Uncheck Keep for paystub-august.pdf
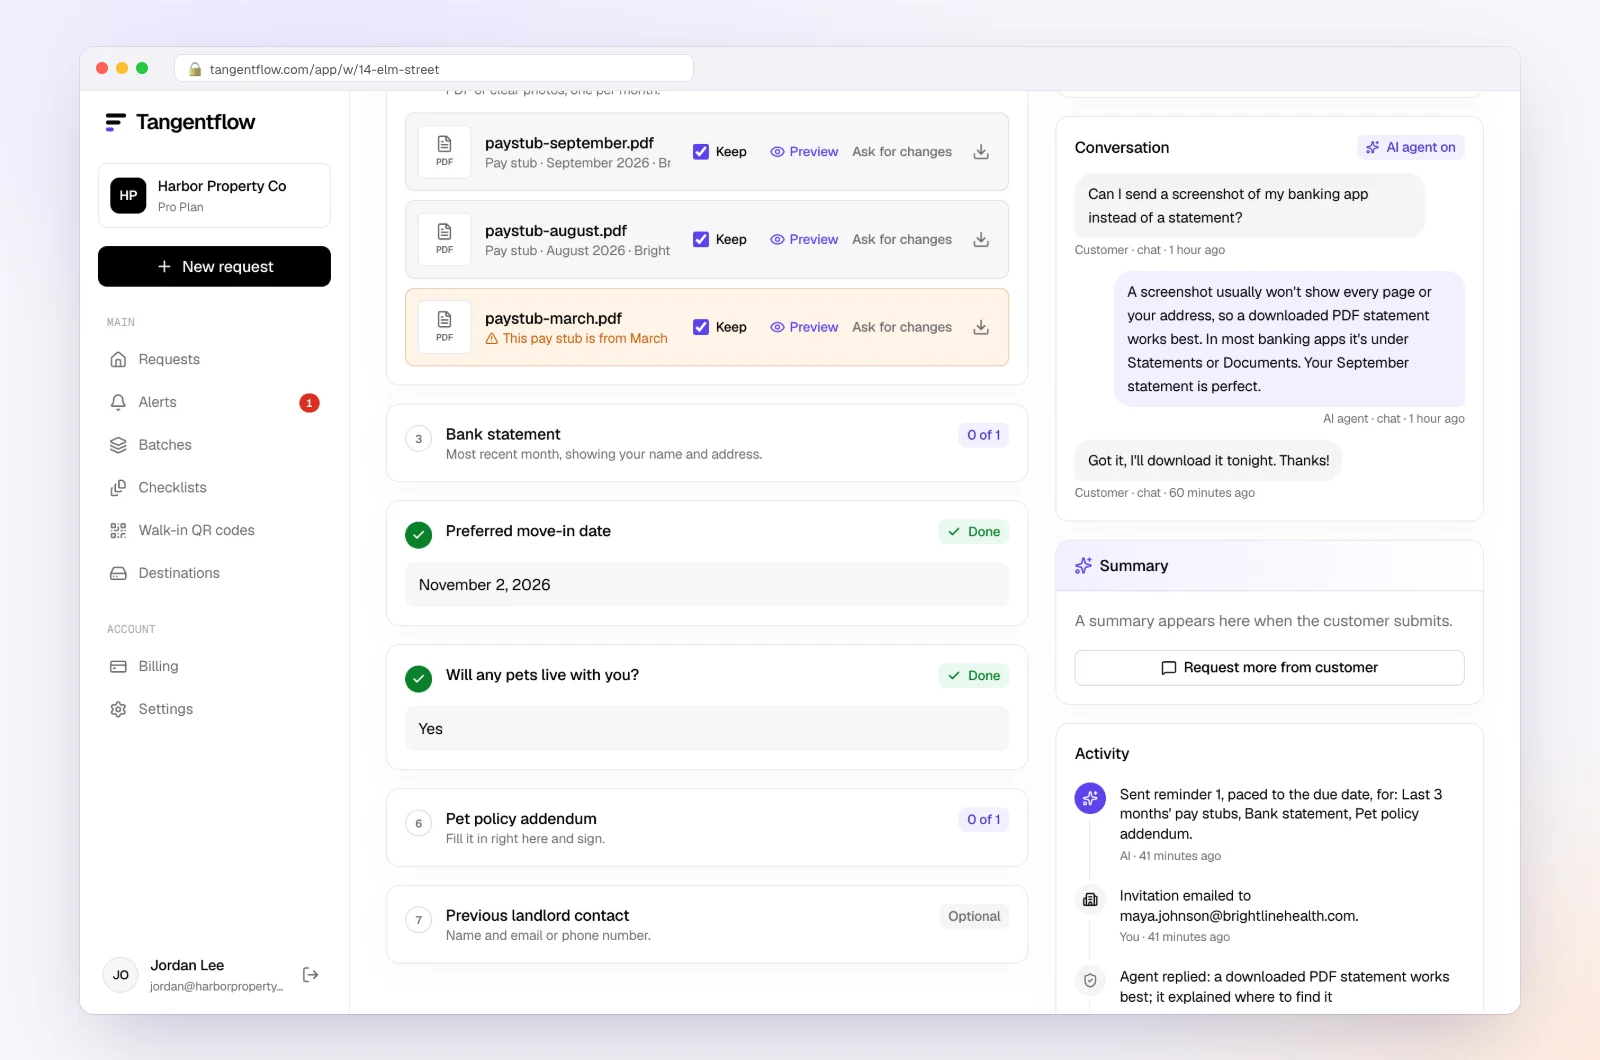The image size is (1600, 1060). [x=701, y=240]
